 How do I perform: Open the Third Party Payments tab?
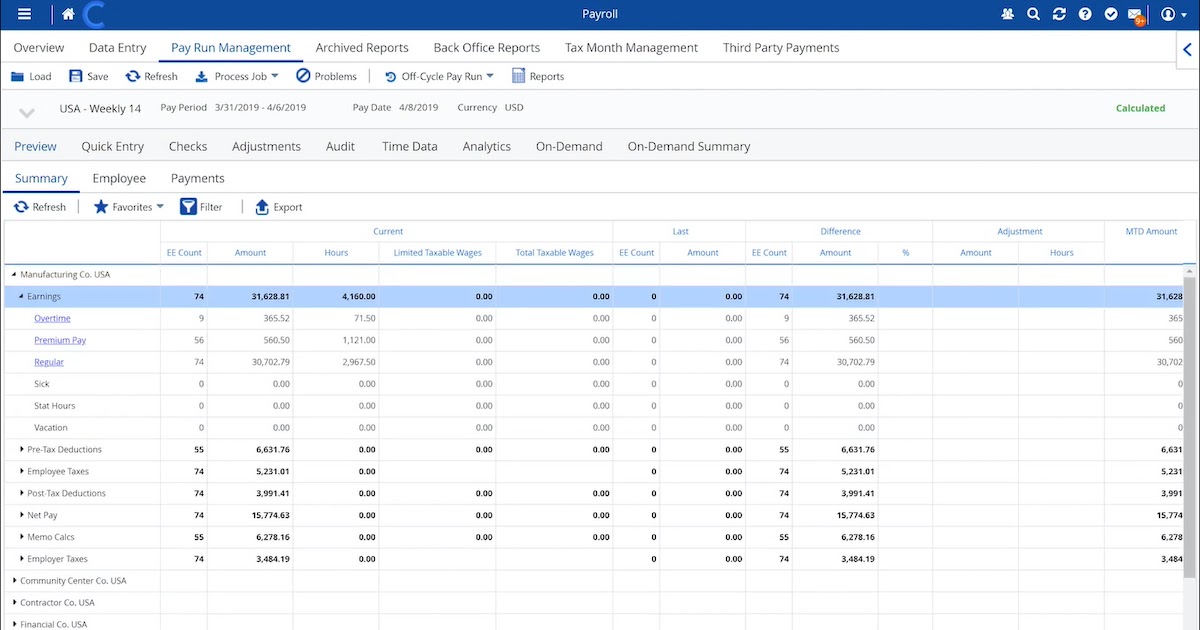point(781,47)
